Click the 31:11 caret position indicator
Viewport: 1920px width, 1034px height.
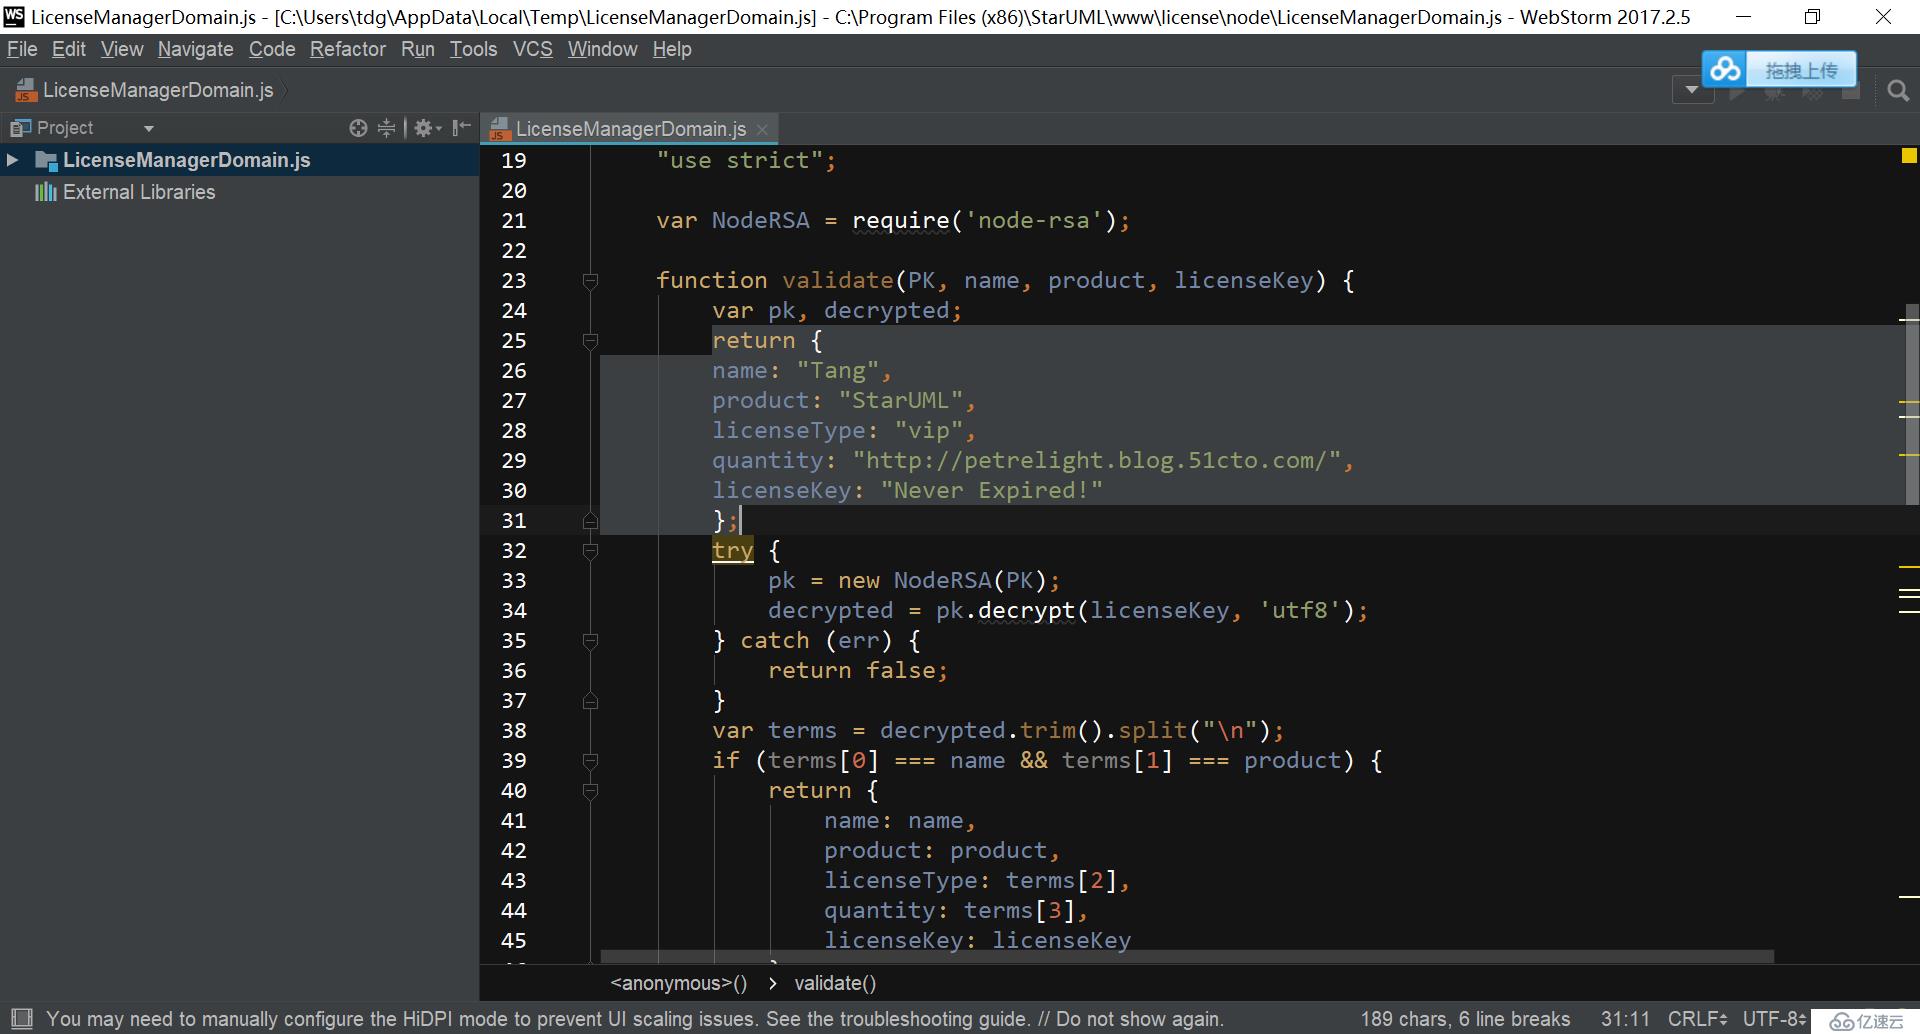point(1625,1019)
